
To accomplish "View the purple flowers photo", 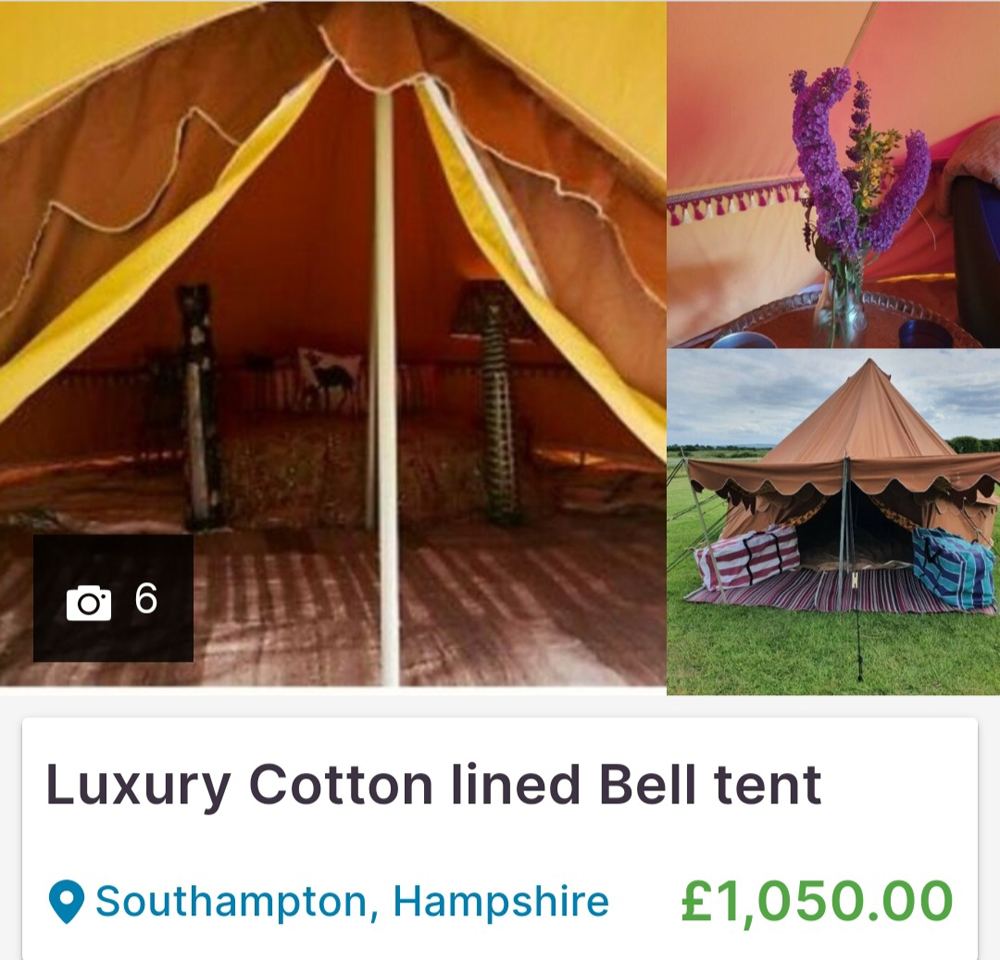I will click(x=834, y=174).
